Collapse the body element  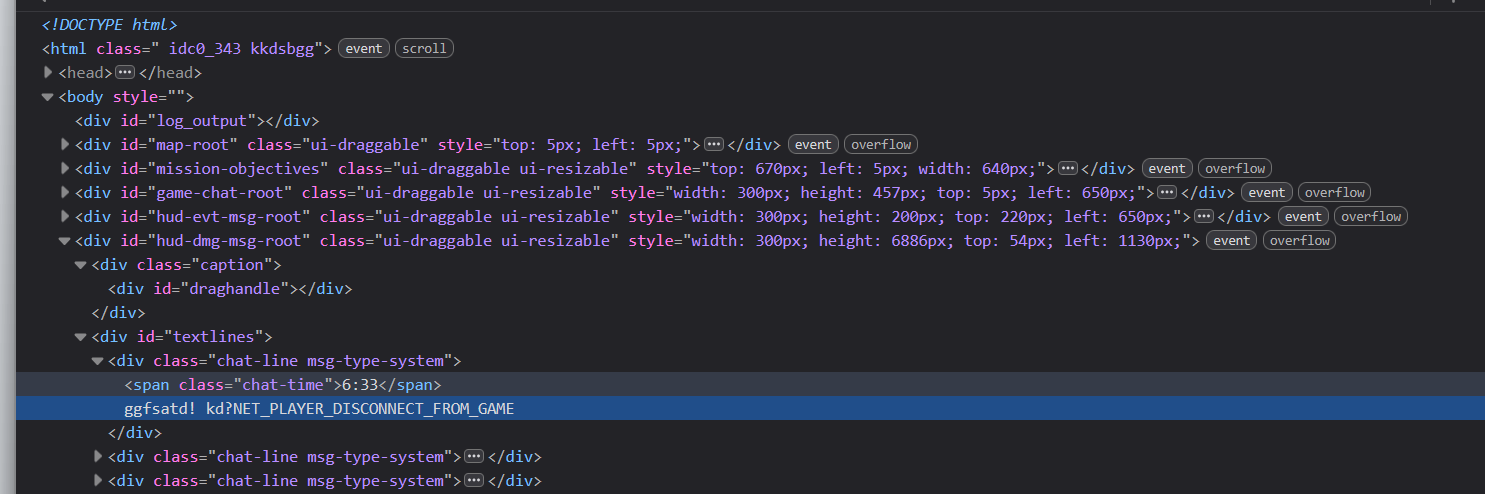click(x=48, y=97)
